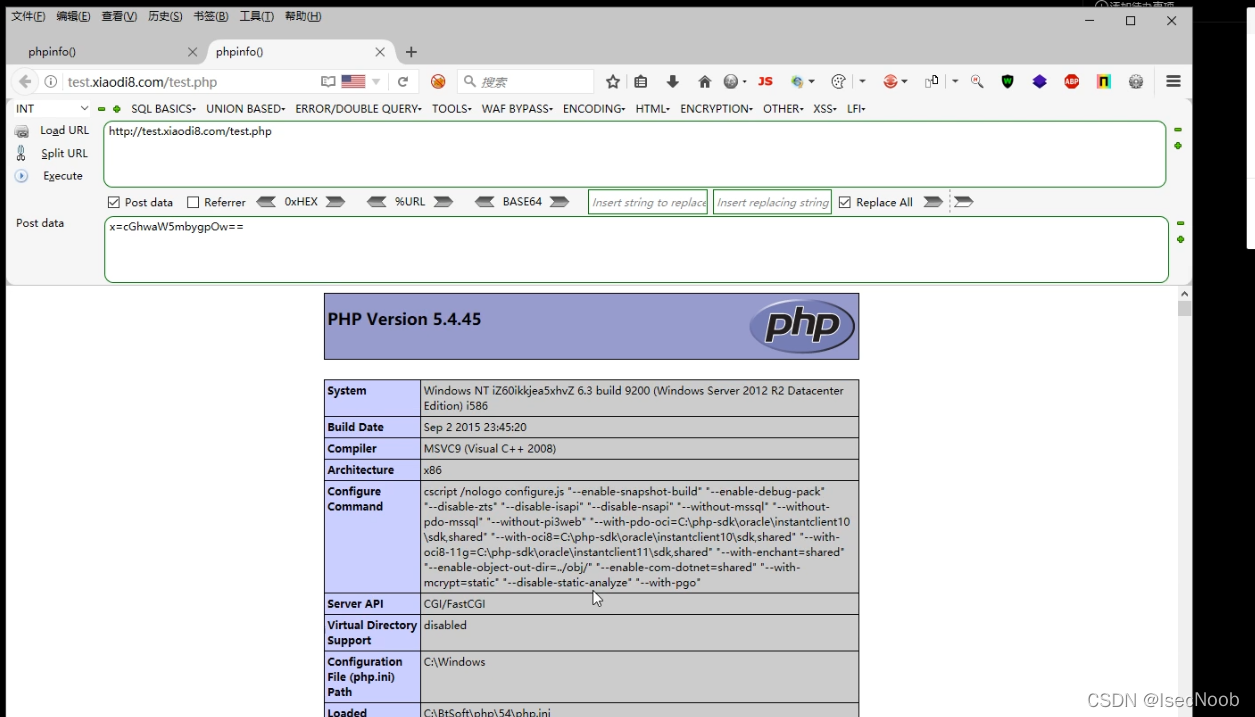Click the left arrow before 0xHEX
The height and width of the screenshot is (717, 1255).
pos(266,202)
